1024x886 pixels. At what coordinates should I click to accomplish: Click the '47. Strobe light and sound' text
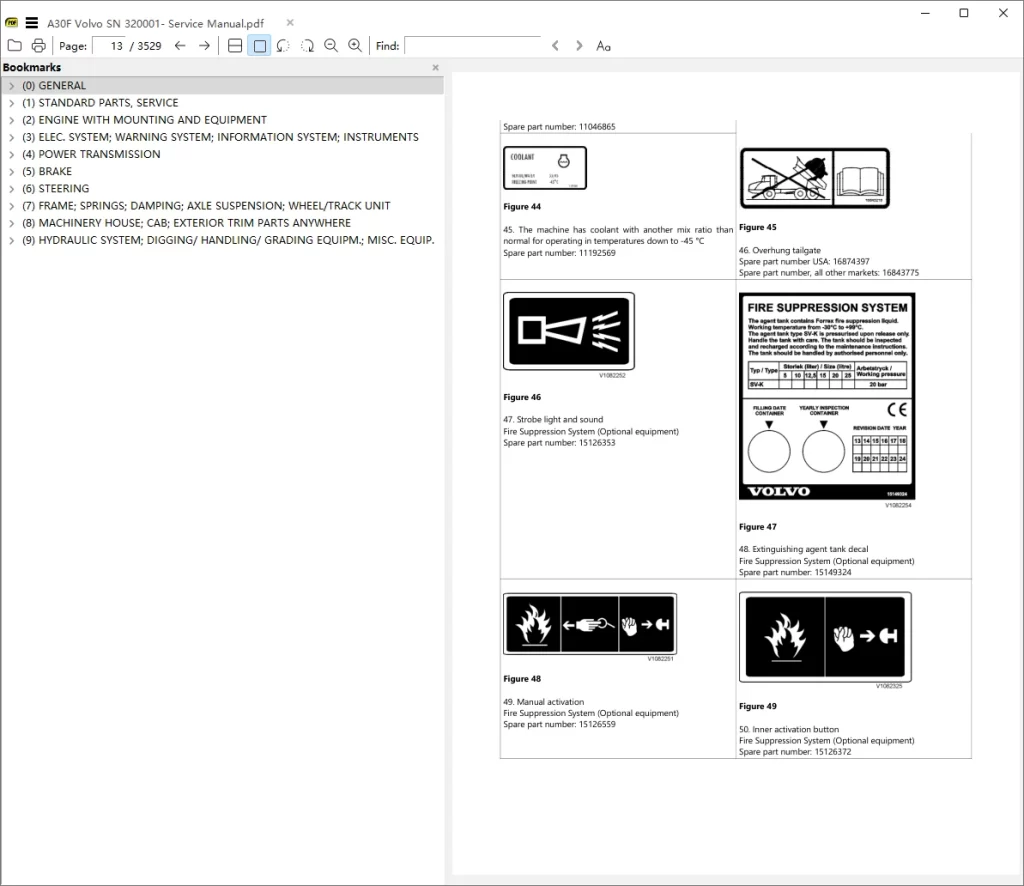tap(553, 420)
